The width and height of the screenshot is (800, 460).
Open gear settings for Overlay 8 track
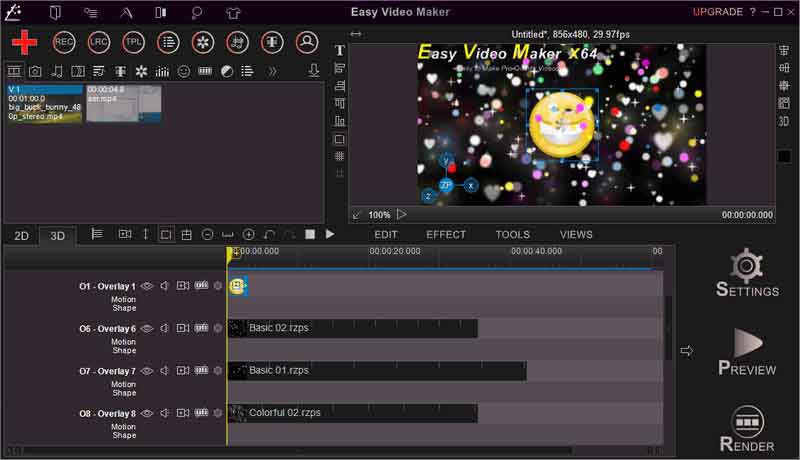tap(218, 413)
